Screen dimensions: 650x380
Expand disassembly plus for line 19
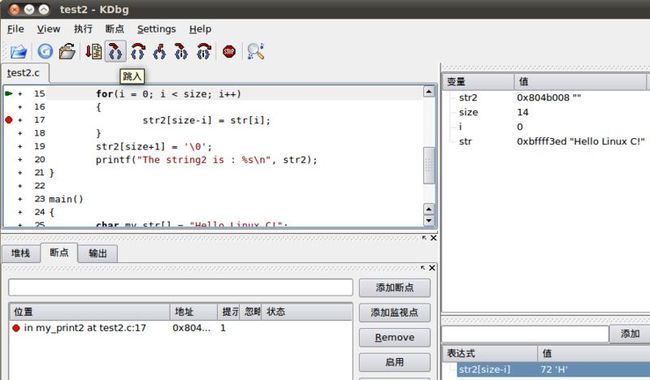pos(20,146)
